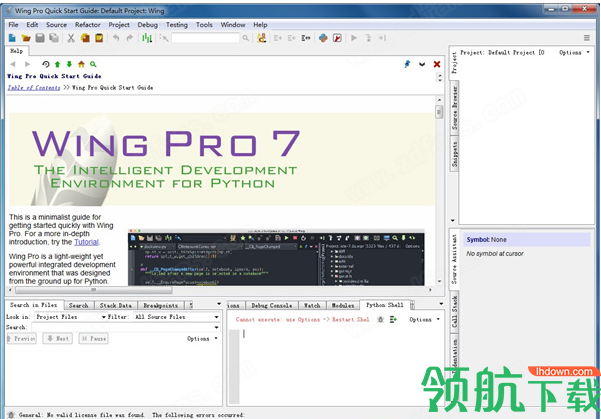
Task: Go forward in help history
Action: click(x=27, y=64)
